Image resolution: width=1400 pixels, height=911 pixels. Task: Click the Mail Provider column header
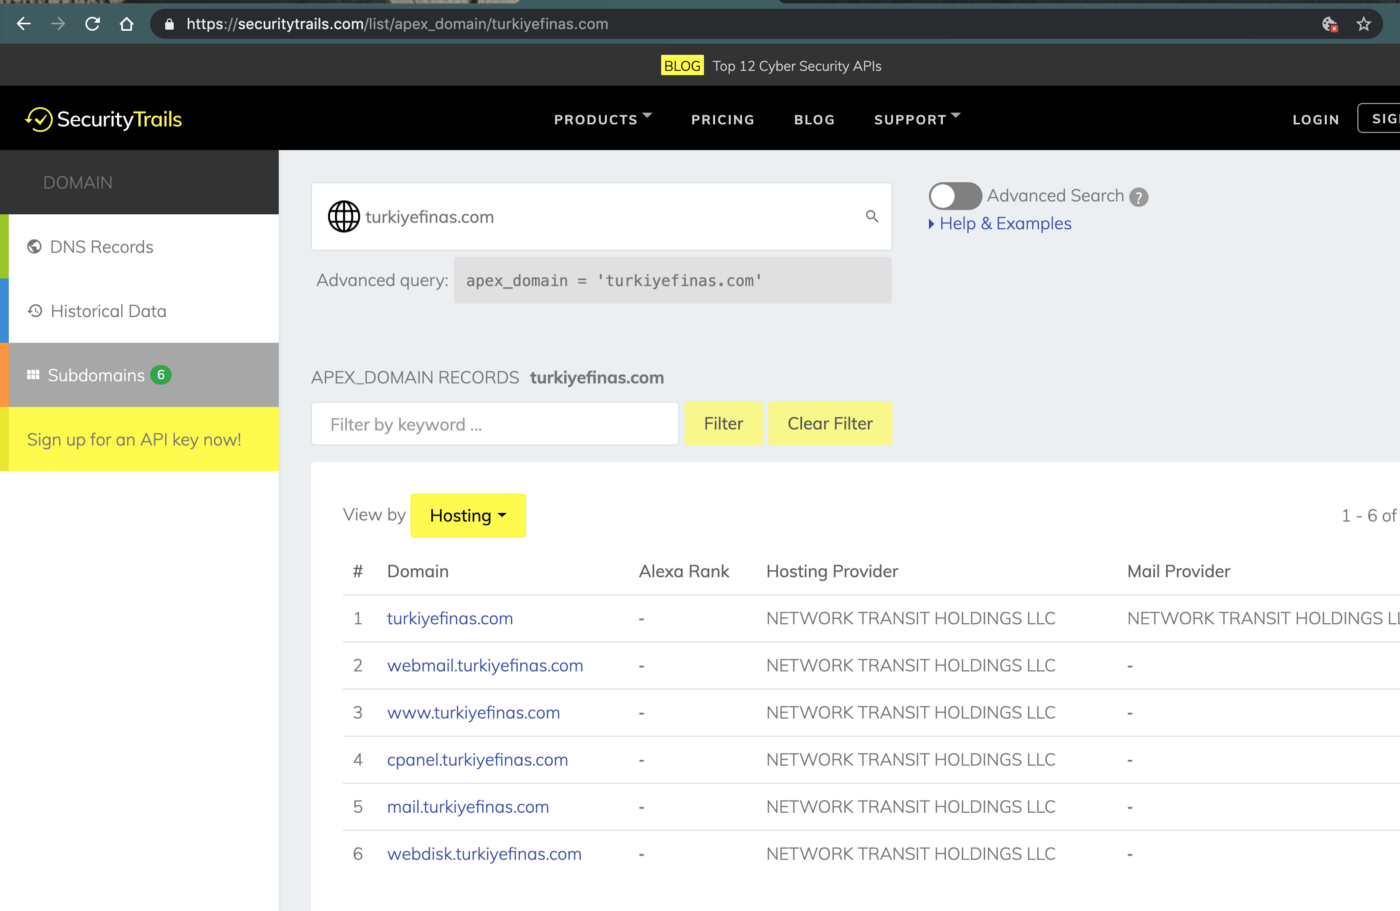pyautogui.click(x=1178, y=571)
